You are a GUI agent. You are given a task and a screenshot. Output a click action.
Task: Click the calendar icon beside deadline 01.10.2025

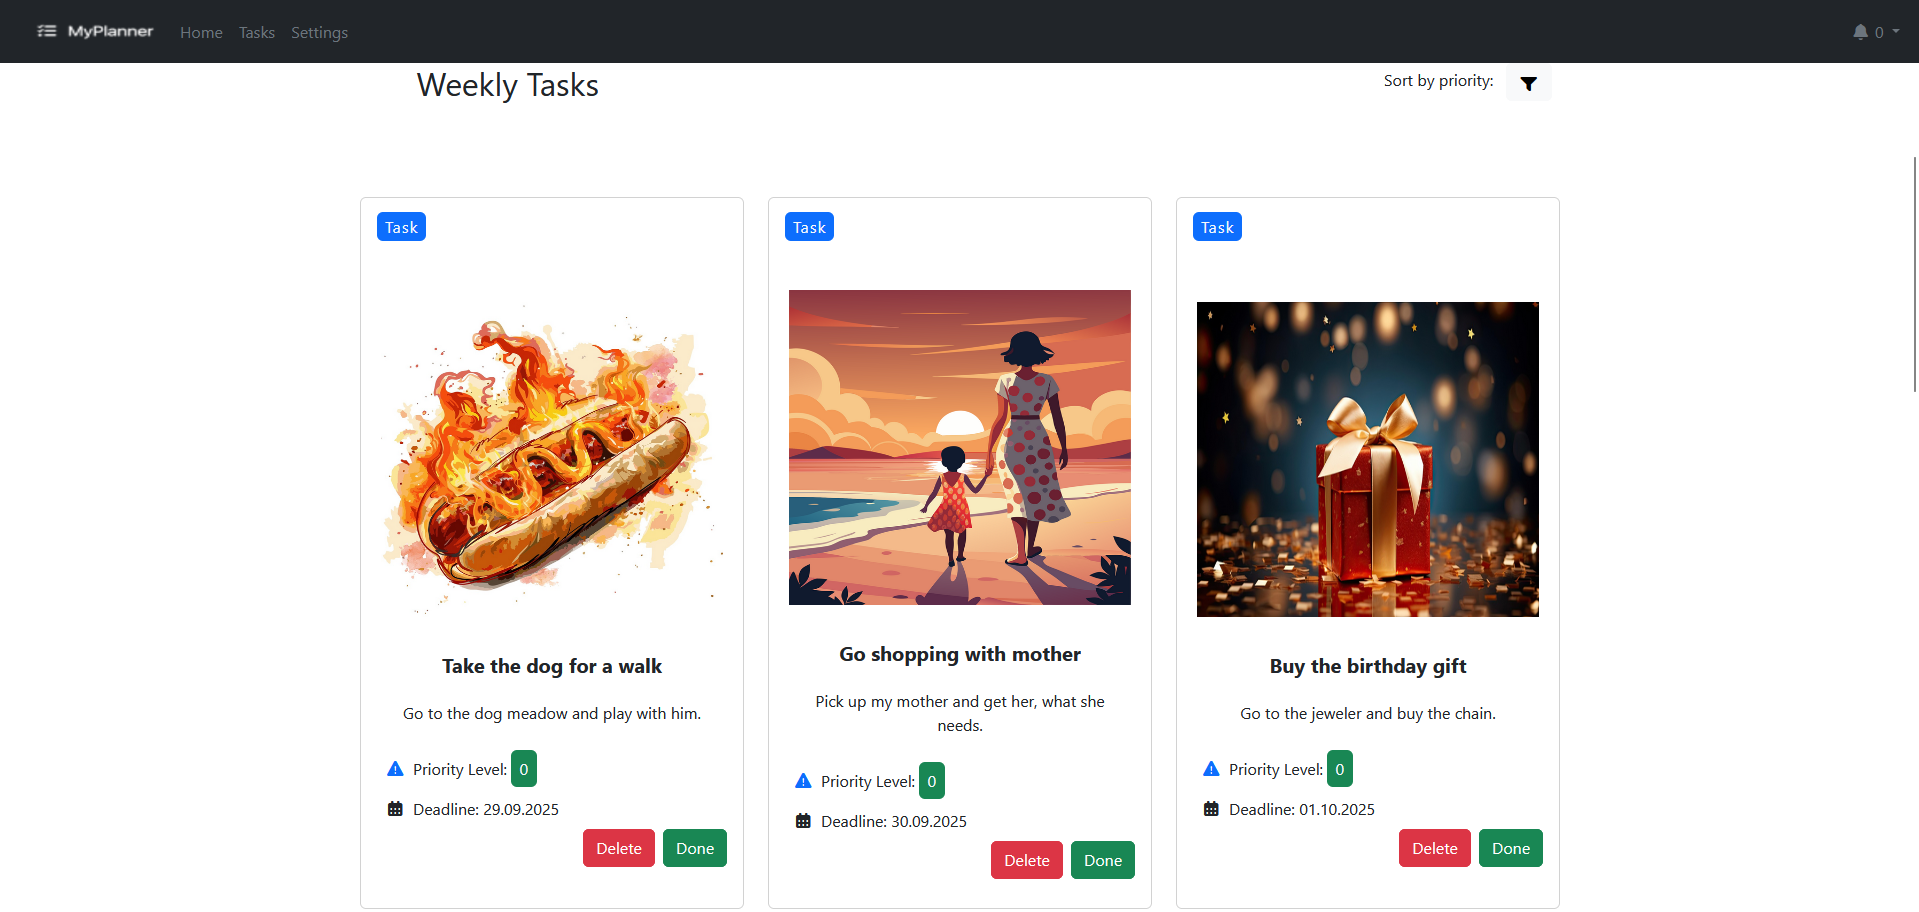point(1211,809)
